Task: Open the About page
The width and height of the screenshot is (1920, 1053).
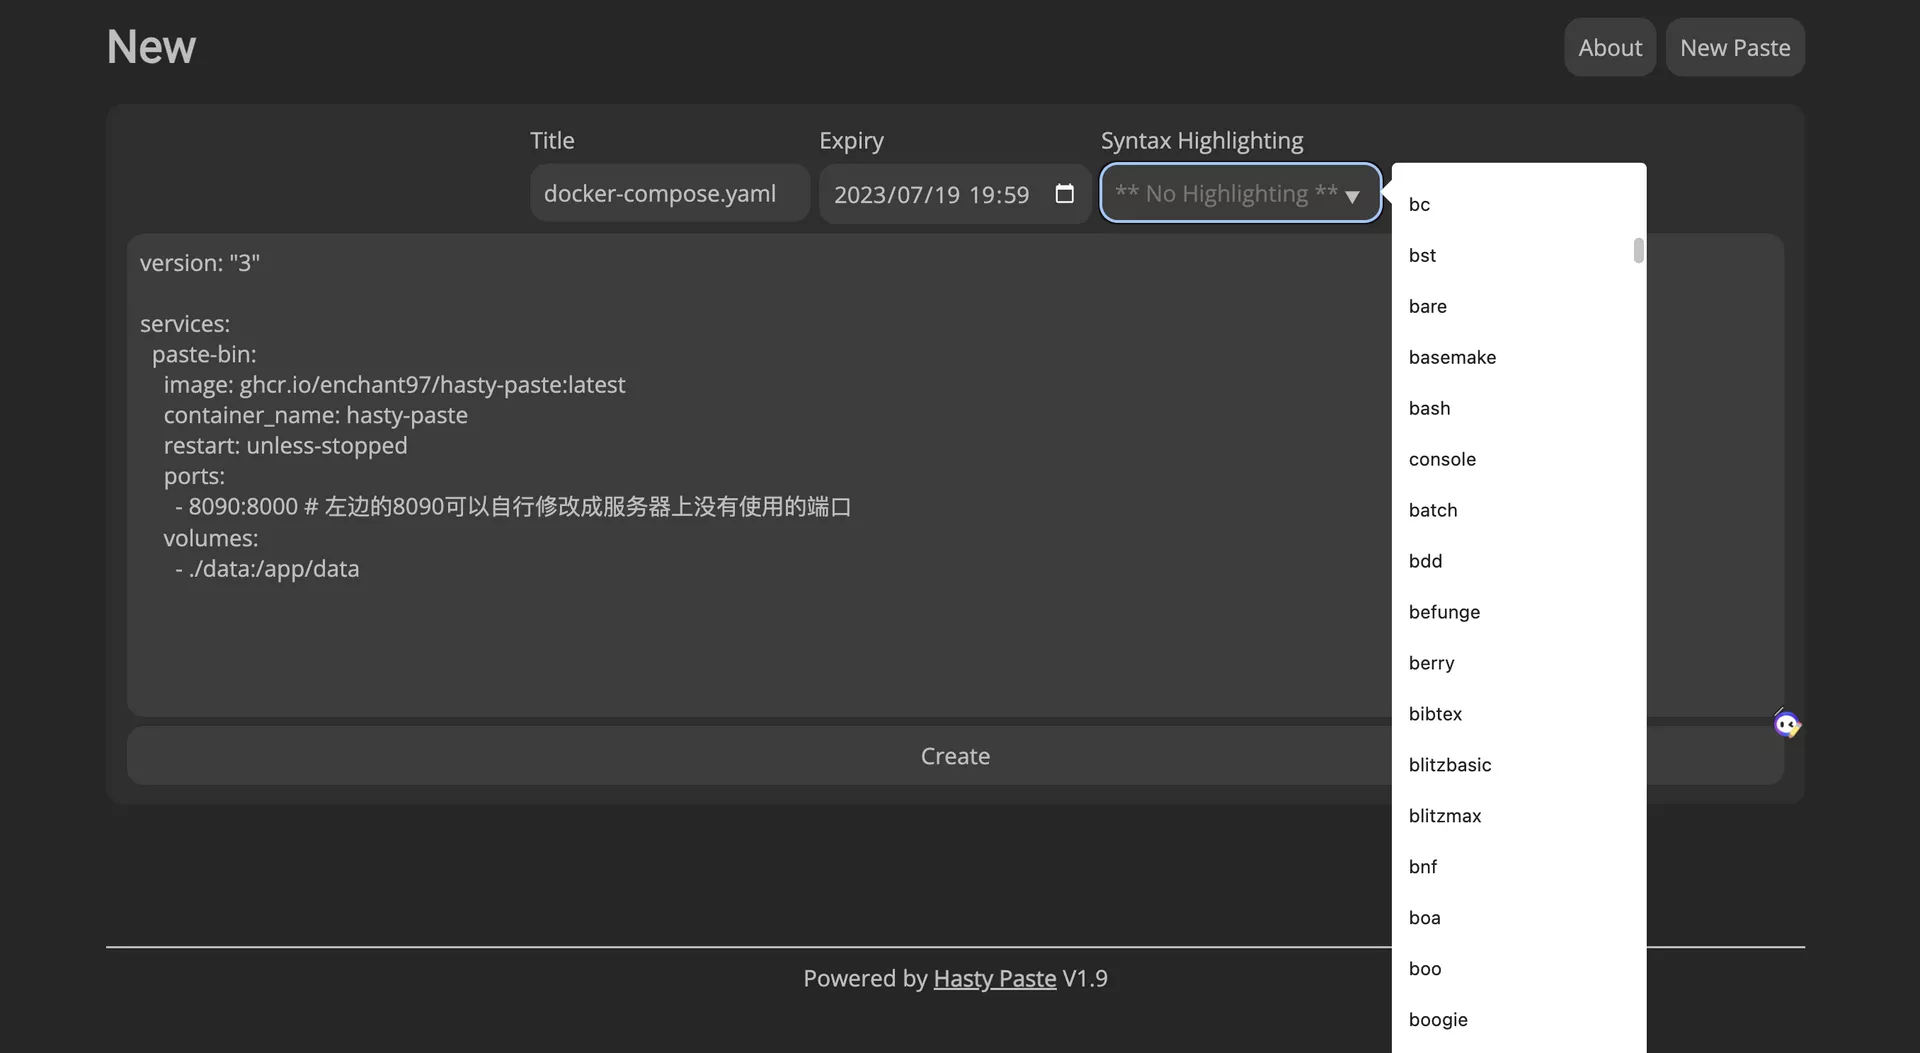Action: 1609,47
